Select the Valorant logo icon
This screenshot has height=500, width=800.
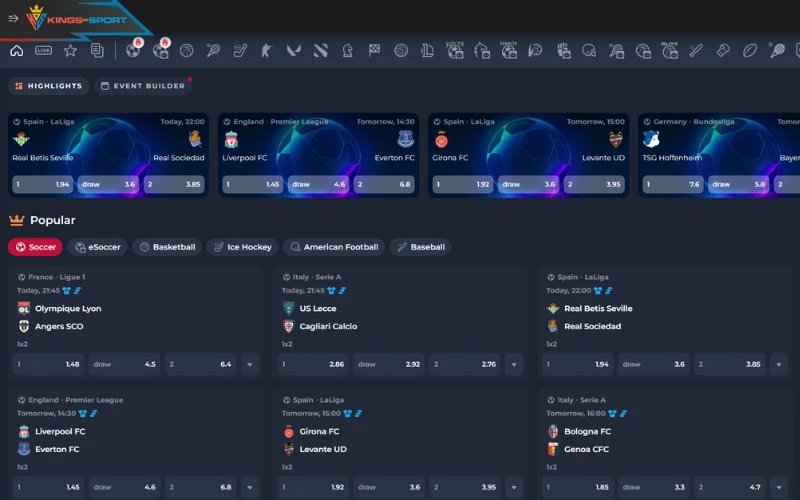click(x=294, y=51)
